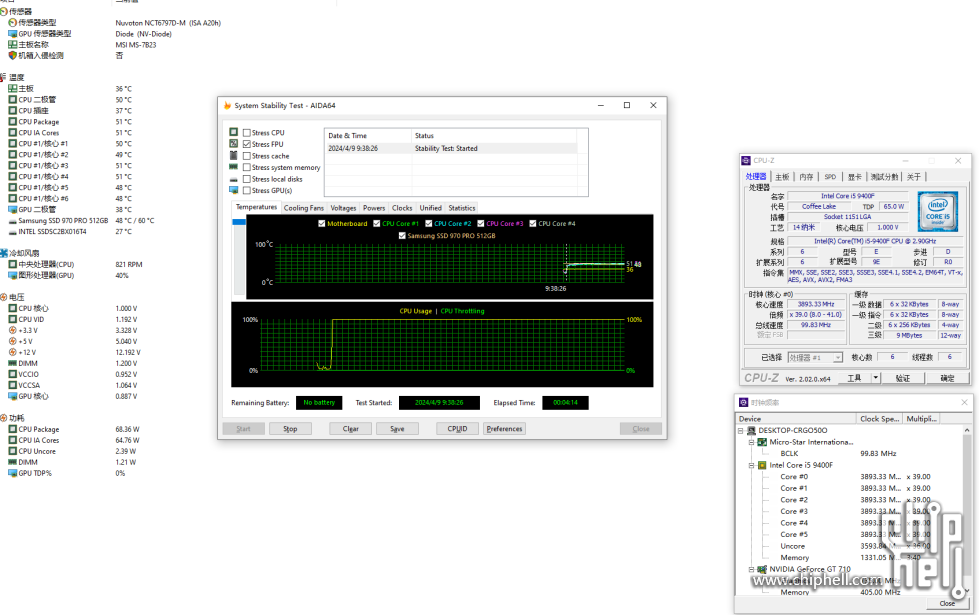Click the CPU icon beside Intel Core i5 9400F
Screen dimensions: 979x615
point(762,465)
